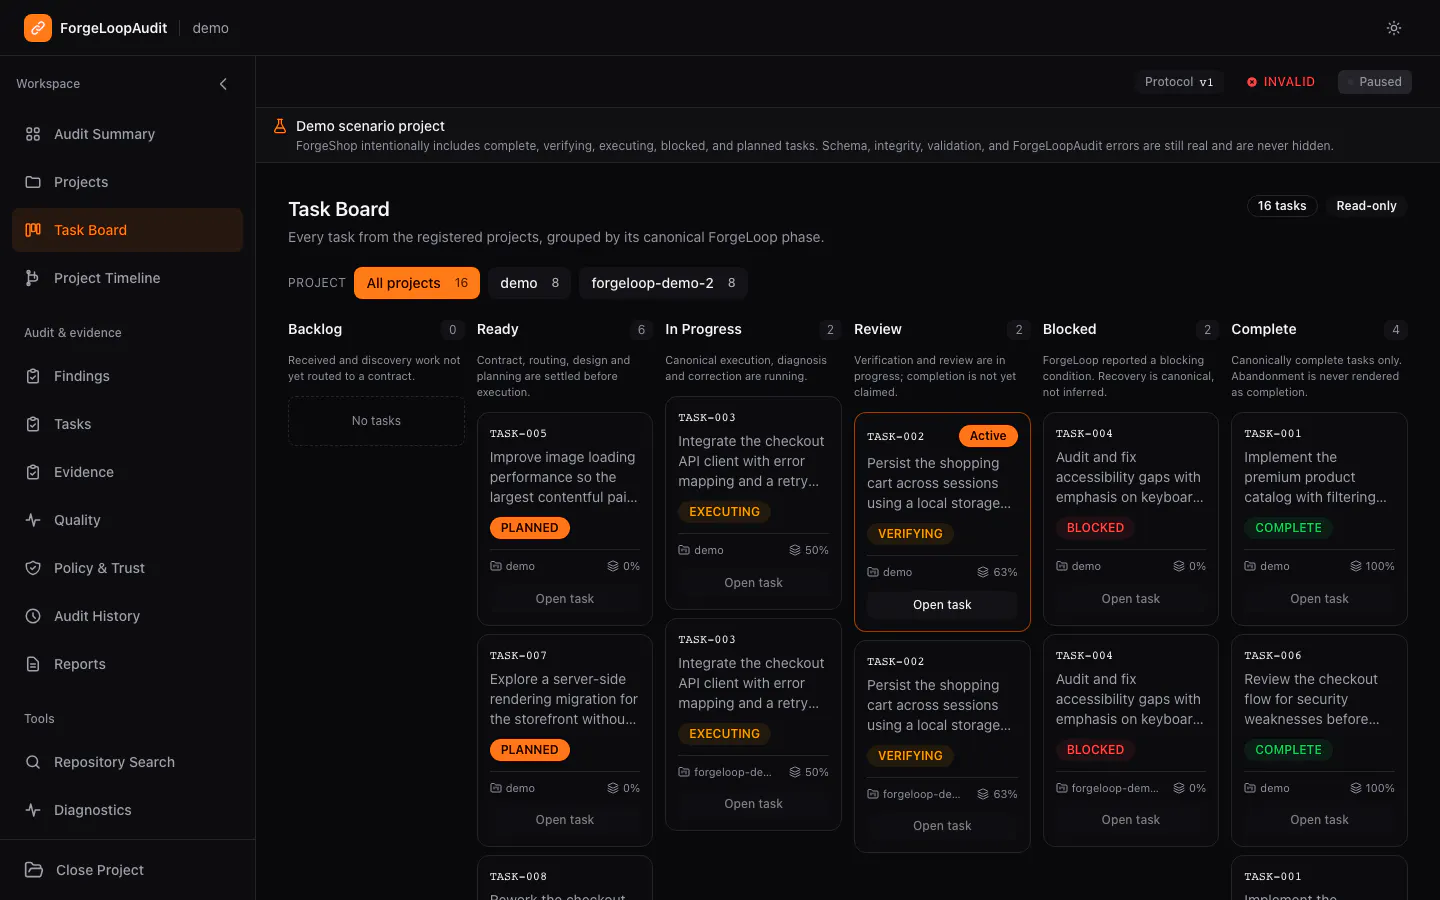Toggle the theme with the sun icon

[1394, 28]
